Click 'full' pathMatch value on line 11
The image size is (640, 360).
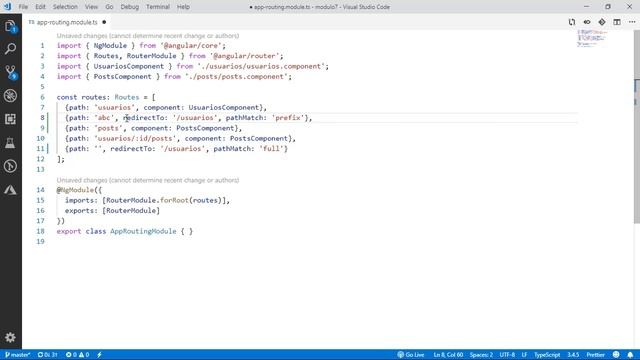coord(271,149)
